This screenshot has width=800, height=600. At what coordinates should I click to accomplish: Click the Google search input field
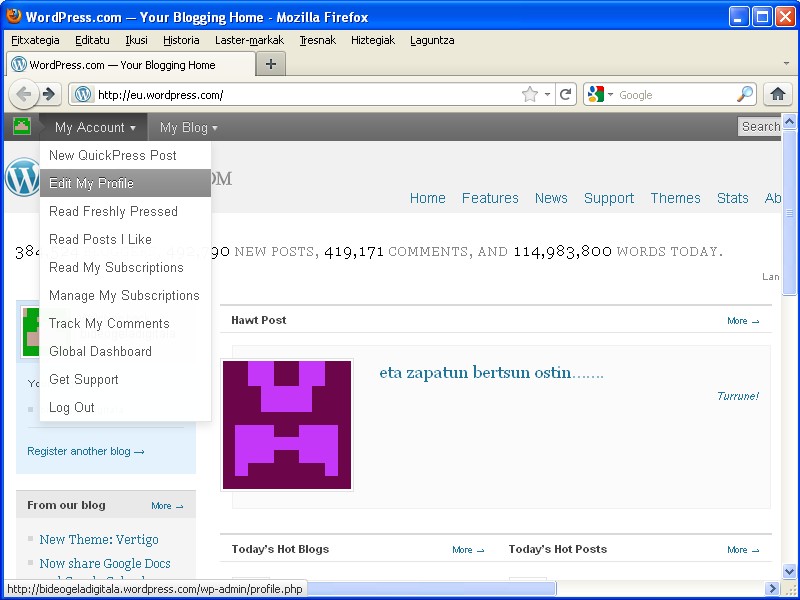[x=676, y=94]
